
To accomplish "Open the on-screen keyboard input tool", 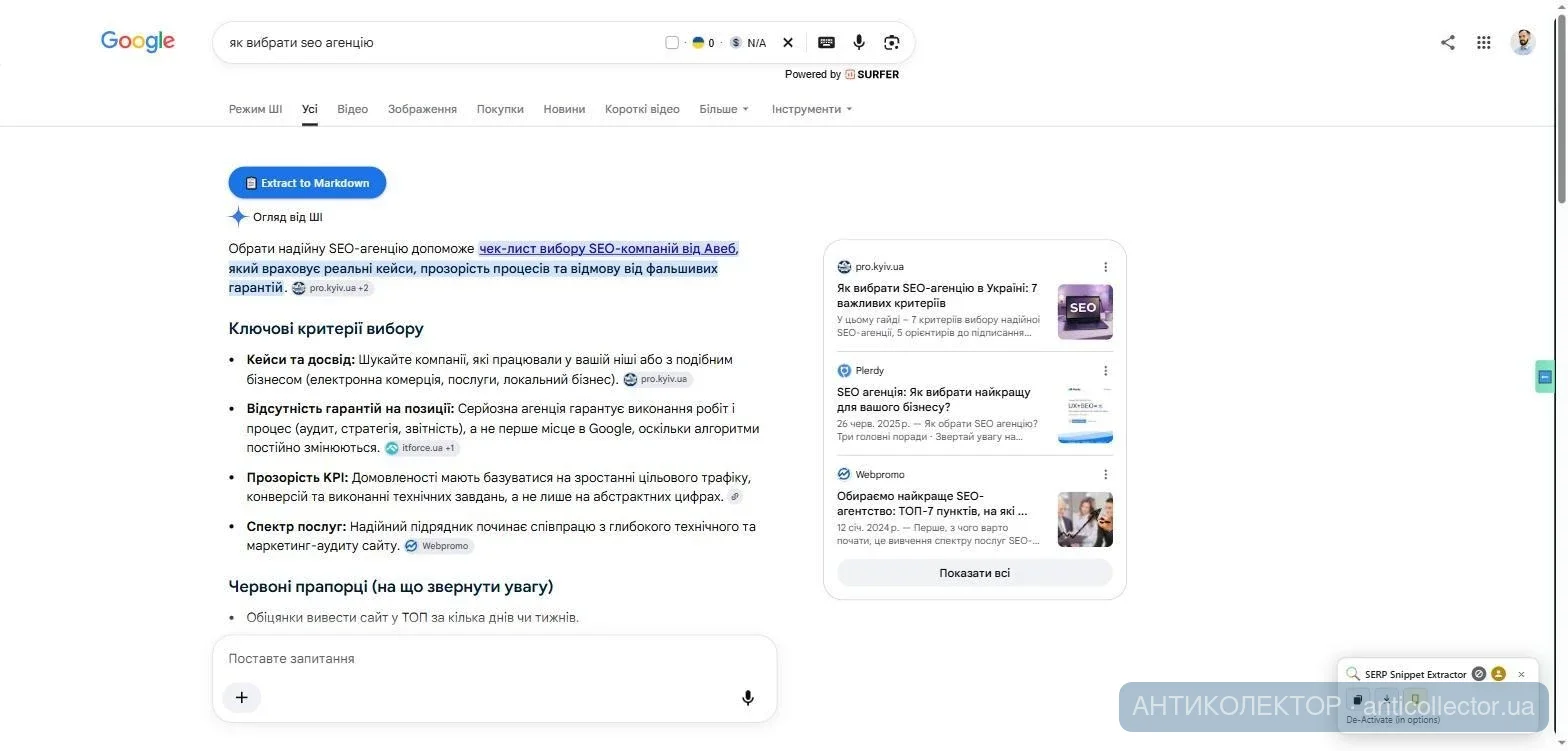I will point(826,42).
